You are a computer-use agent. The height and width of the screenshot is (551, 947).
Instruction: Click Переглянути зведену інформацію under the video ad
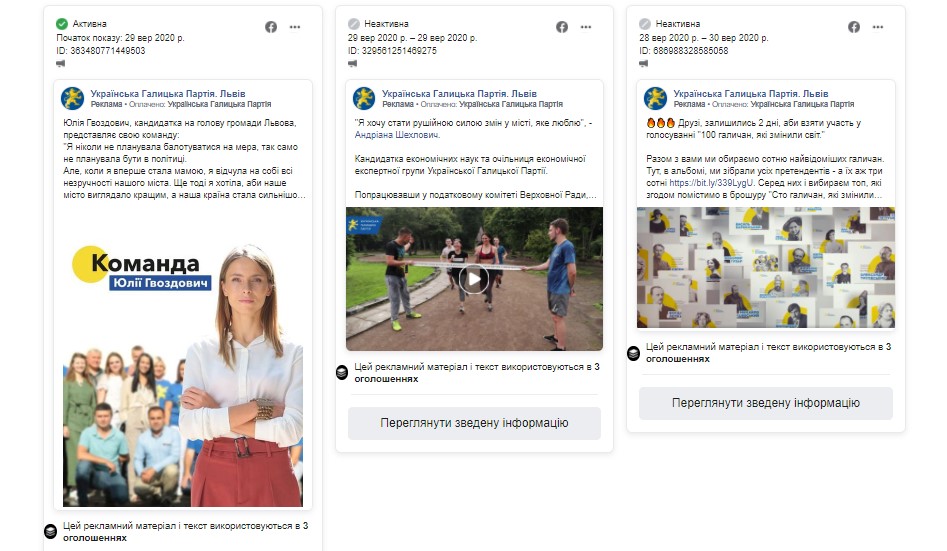click(x=474, y=423)
